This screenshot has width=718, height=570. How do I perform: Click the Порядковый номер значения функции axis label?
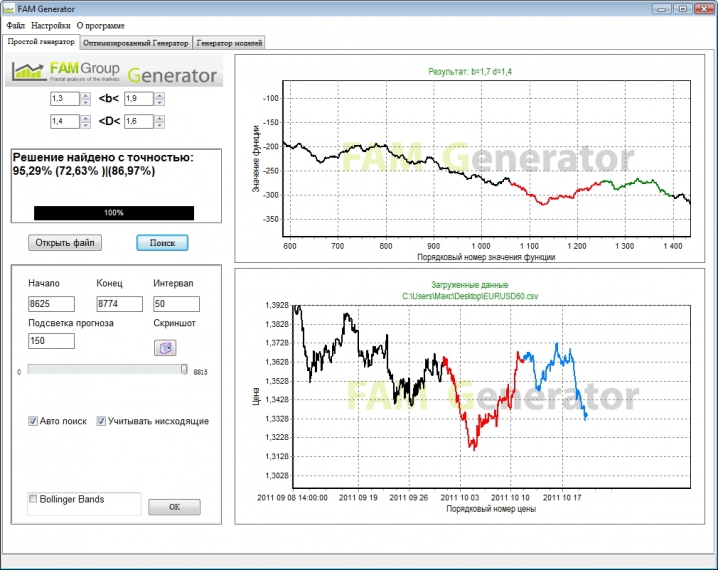point(486,257)
